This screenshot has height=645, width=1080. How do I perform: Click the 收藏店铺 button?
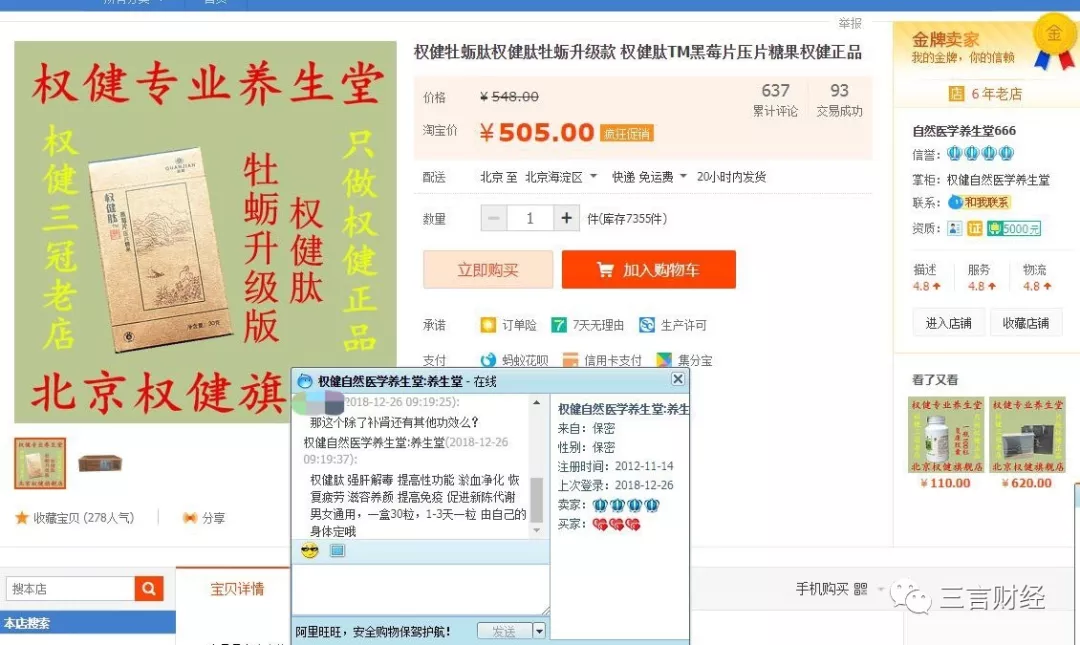coord(1026,323)
